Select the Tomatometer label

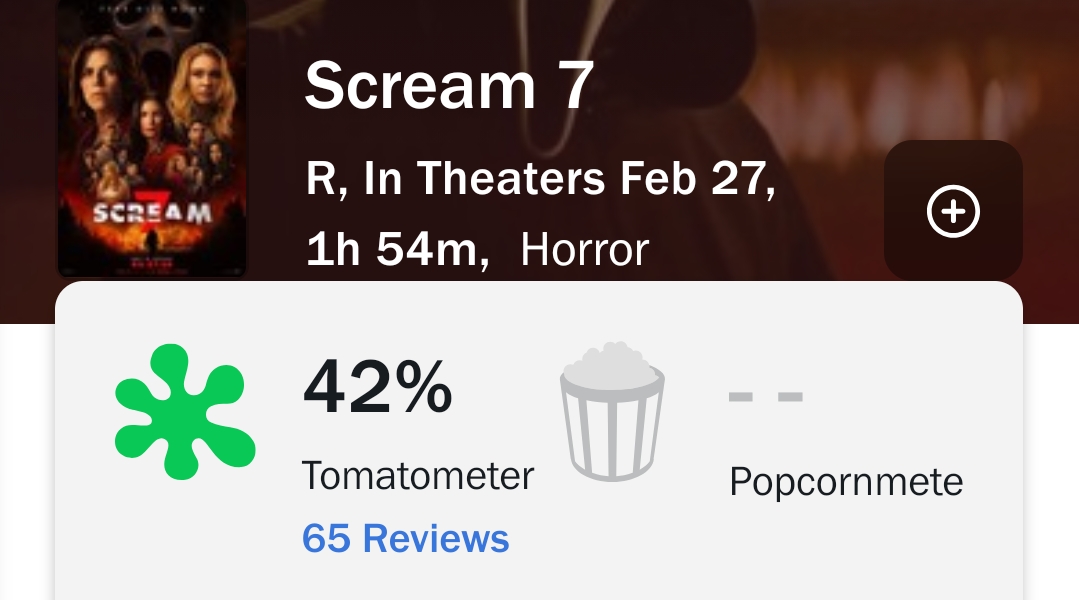418,475
